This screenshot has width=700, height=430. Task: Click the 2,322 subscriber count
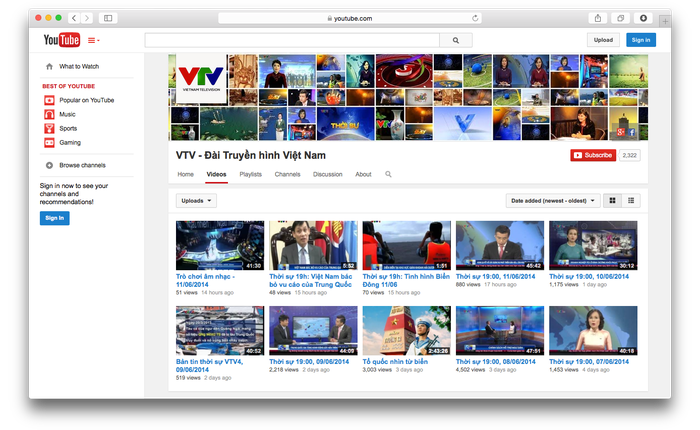point(629,155)
